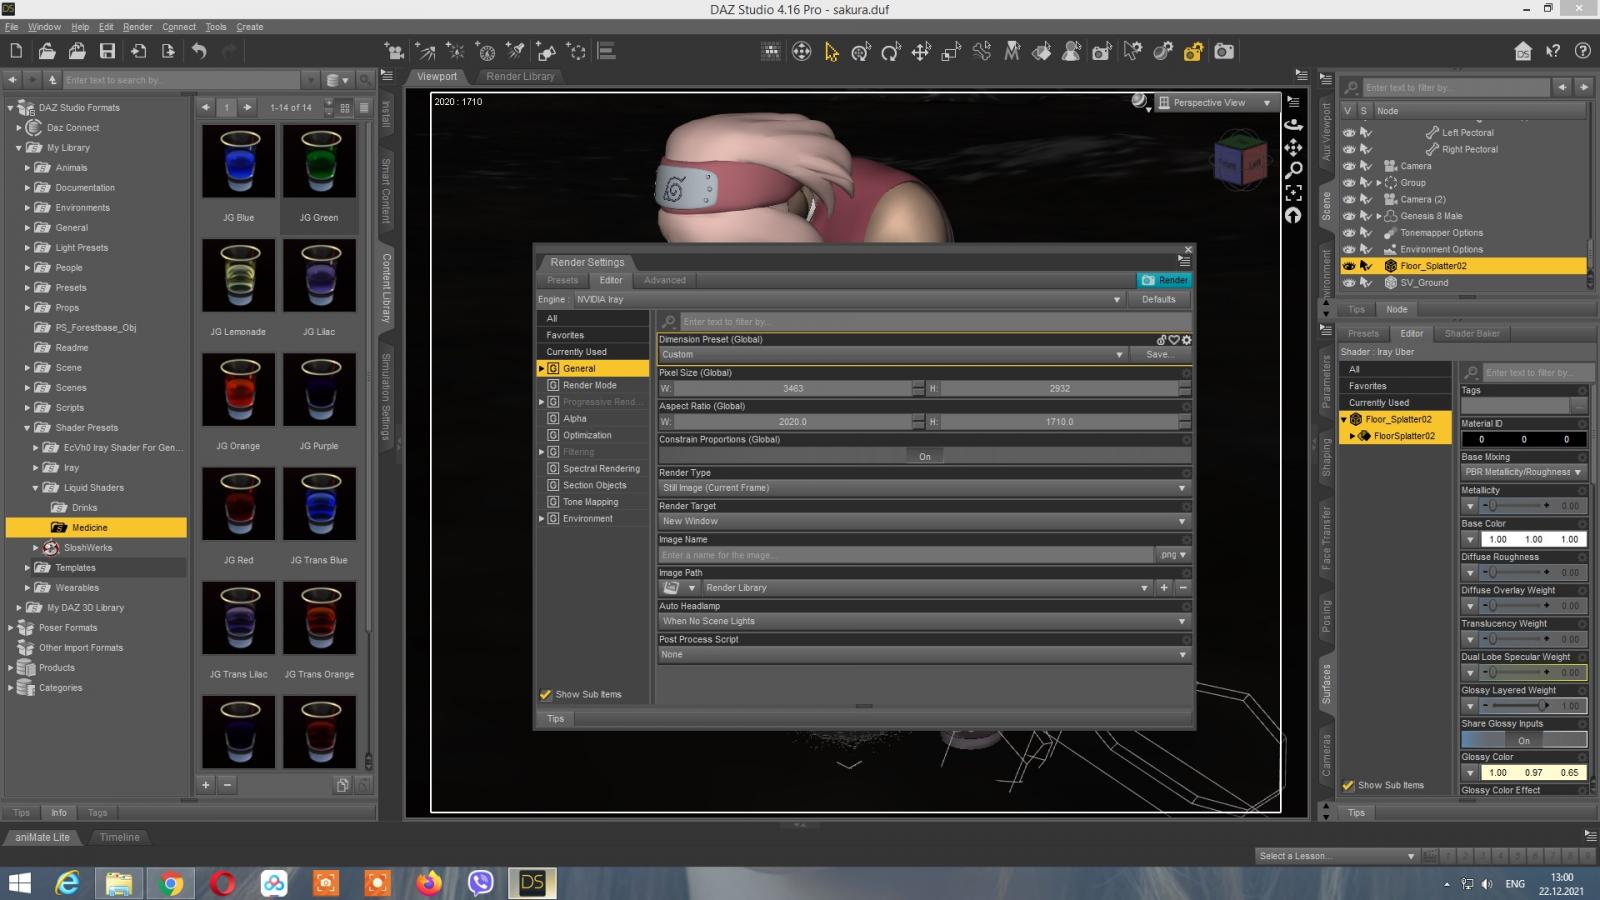The height and width of the screenshot is (900, 1600).
Task: Expand the Environment section in Render Settings
Action: (542, 519)
